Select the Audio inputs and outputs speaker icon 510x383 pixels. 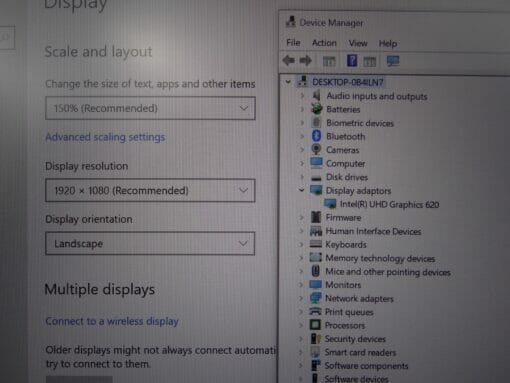click(x=316, y=96)
